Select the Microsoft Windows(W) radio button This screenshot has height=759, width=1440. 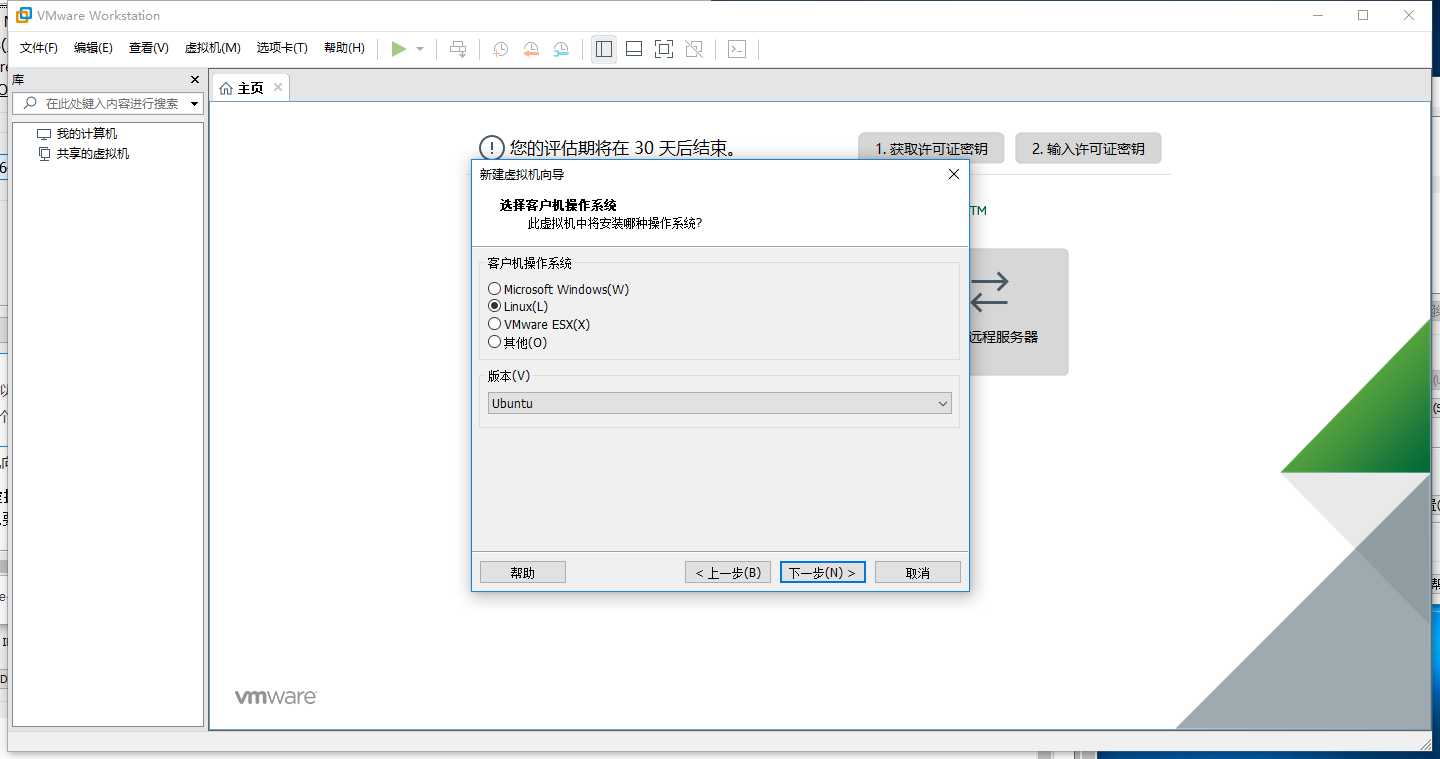point(494,289)
